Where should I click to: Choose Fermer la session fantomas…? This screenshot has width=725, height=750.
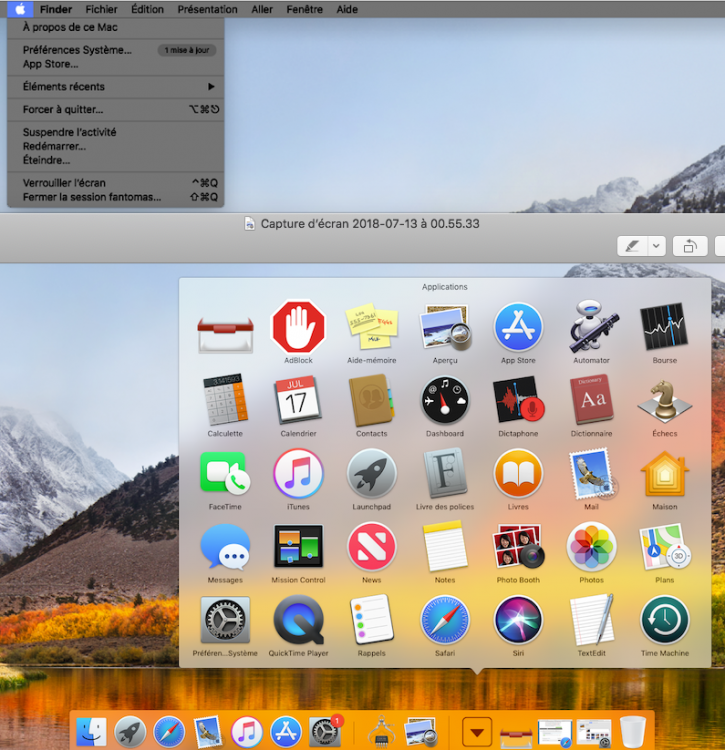coord(116,197)
